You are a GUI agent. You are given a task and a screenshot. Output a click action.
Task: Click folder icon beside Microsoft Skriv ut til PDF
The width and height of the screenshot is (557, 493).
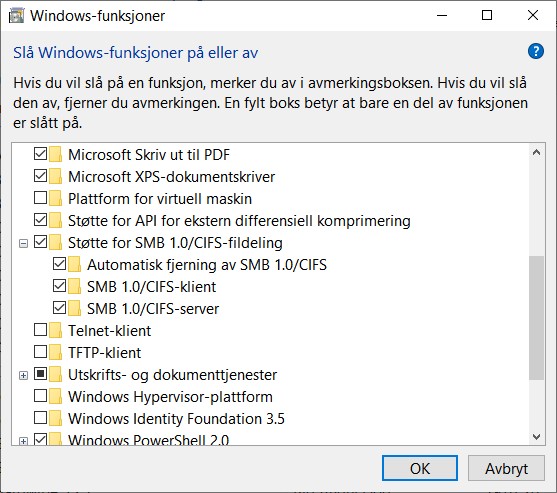(x=56, y=154)
